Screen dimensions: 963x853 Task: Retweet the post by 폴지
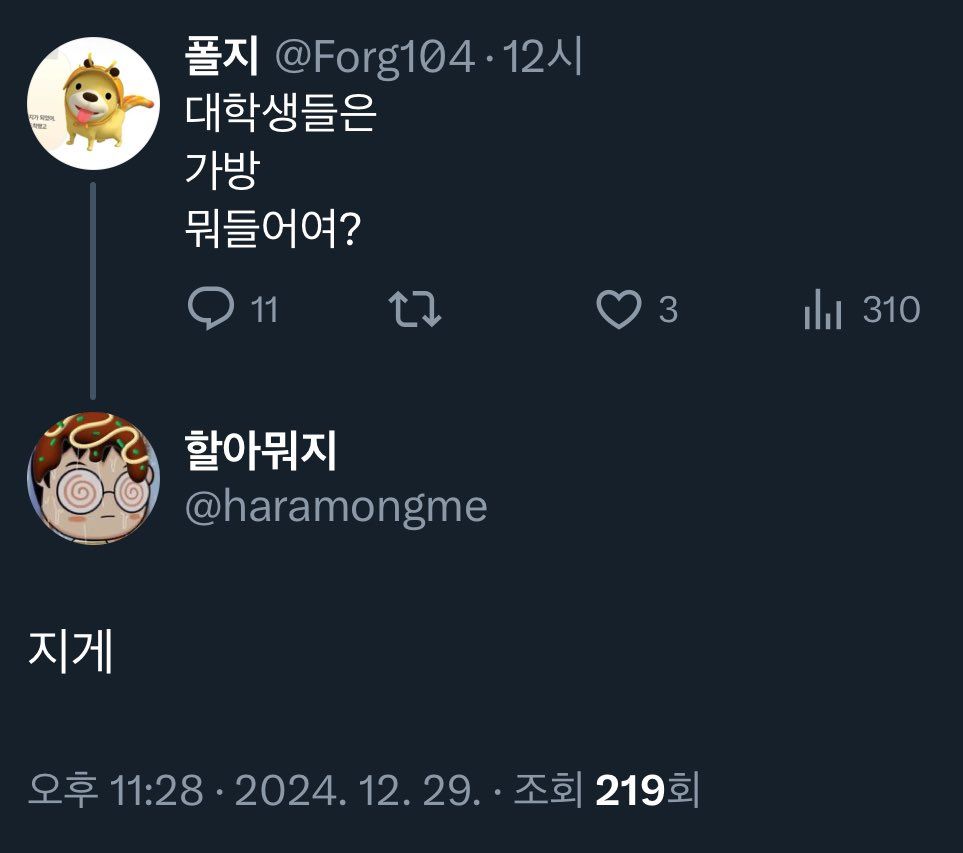click(x=414, y=310)
